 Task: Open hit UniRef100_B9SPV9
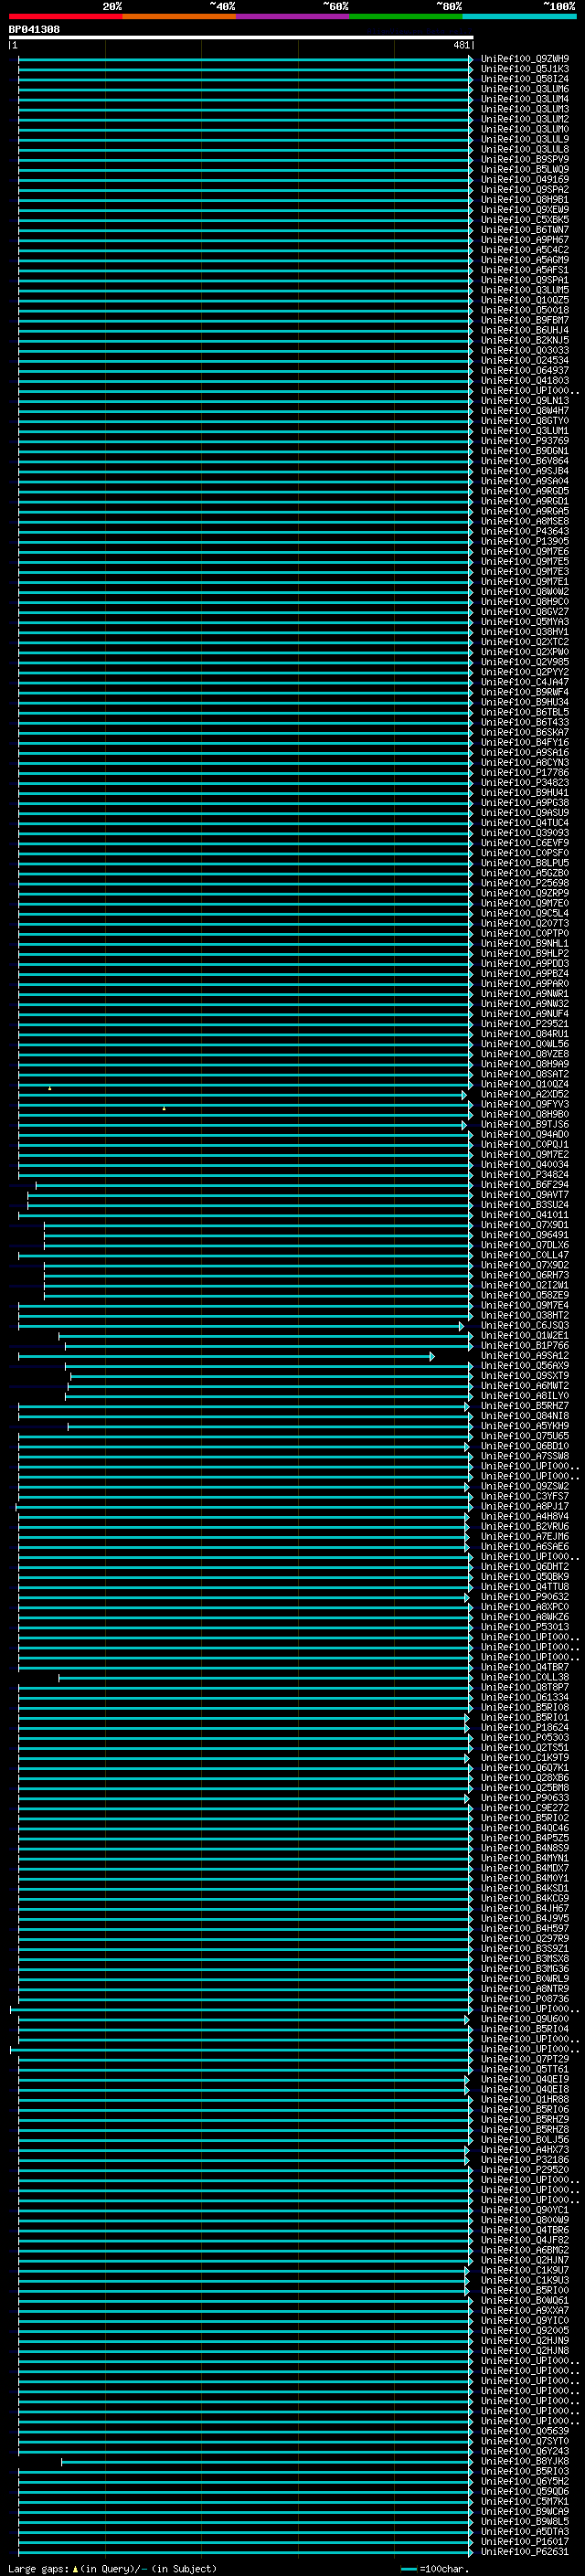[x=525, y=159]
